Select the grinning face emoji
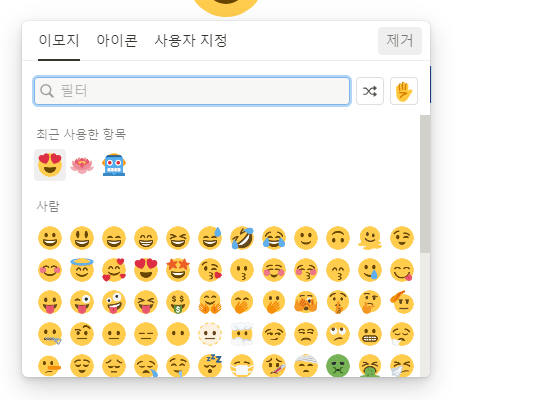The image size is (560, 400). [x=50, y=238]
